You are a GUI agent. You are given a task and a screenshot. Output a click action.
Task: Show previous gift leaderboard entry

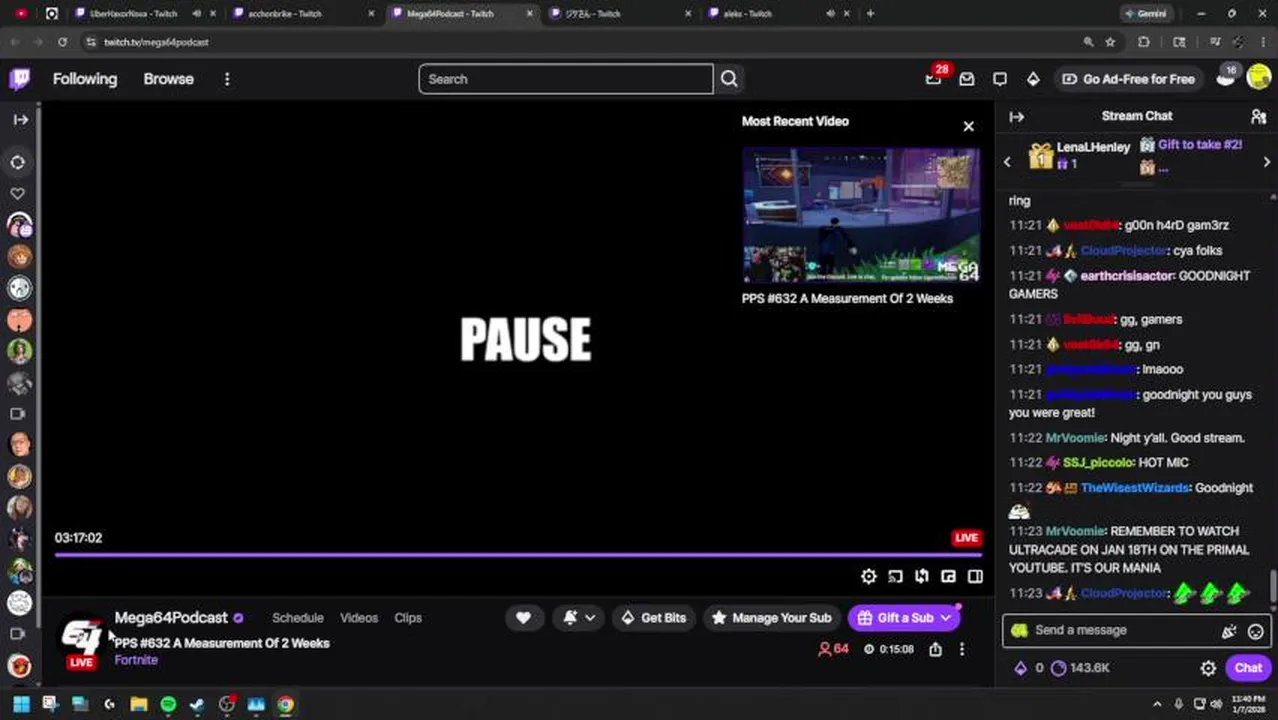coord(1007,162)
